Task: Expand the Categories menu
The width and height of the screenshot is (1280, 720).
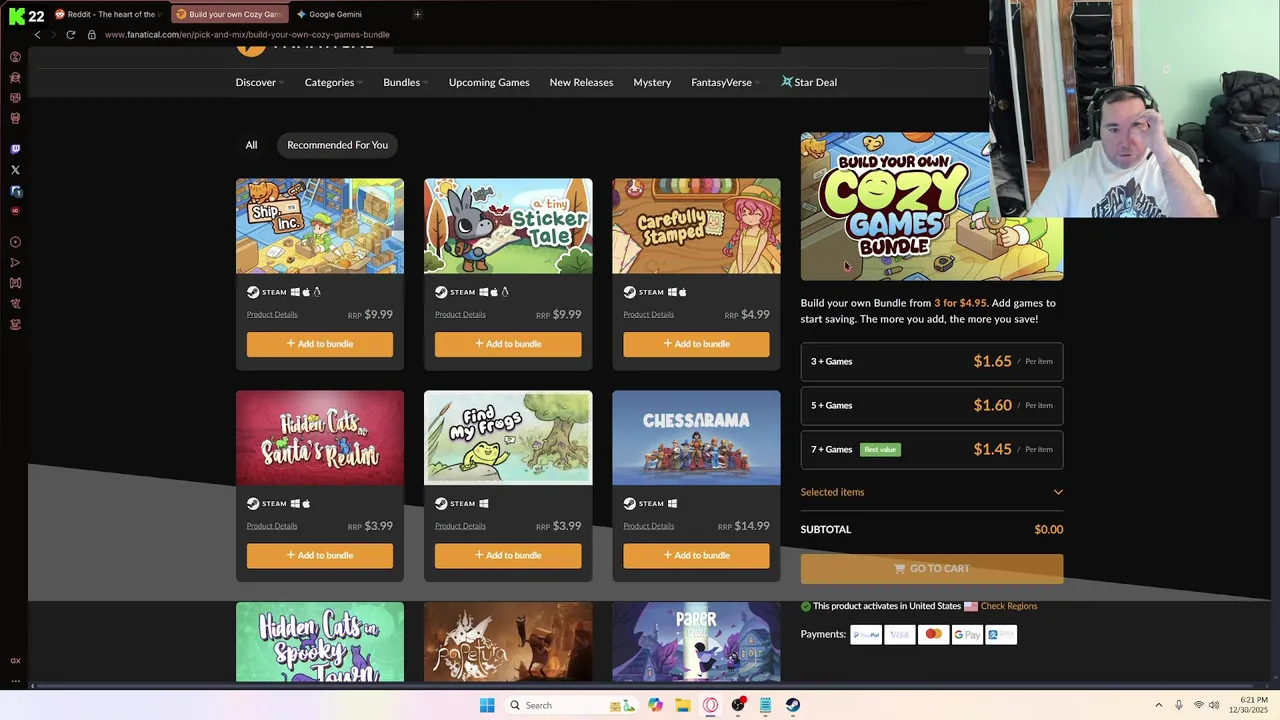Action: coord(334,82)
